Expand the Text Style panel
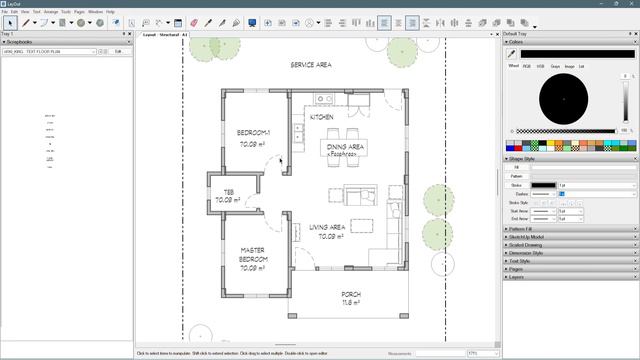 point(570,261)
